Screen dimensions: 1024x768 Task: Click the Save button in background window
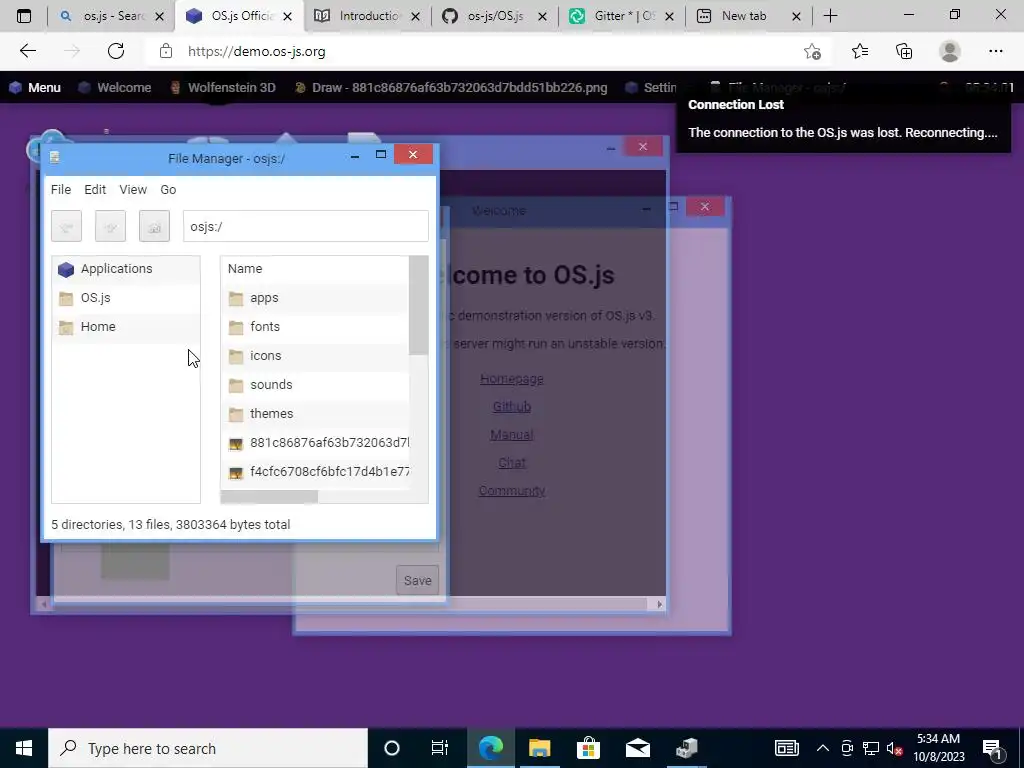tap(417, 581)
